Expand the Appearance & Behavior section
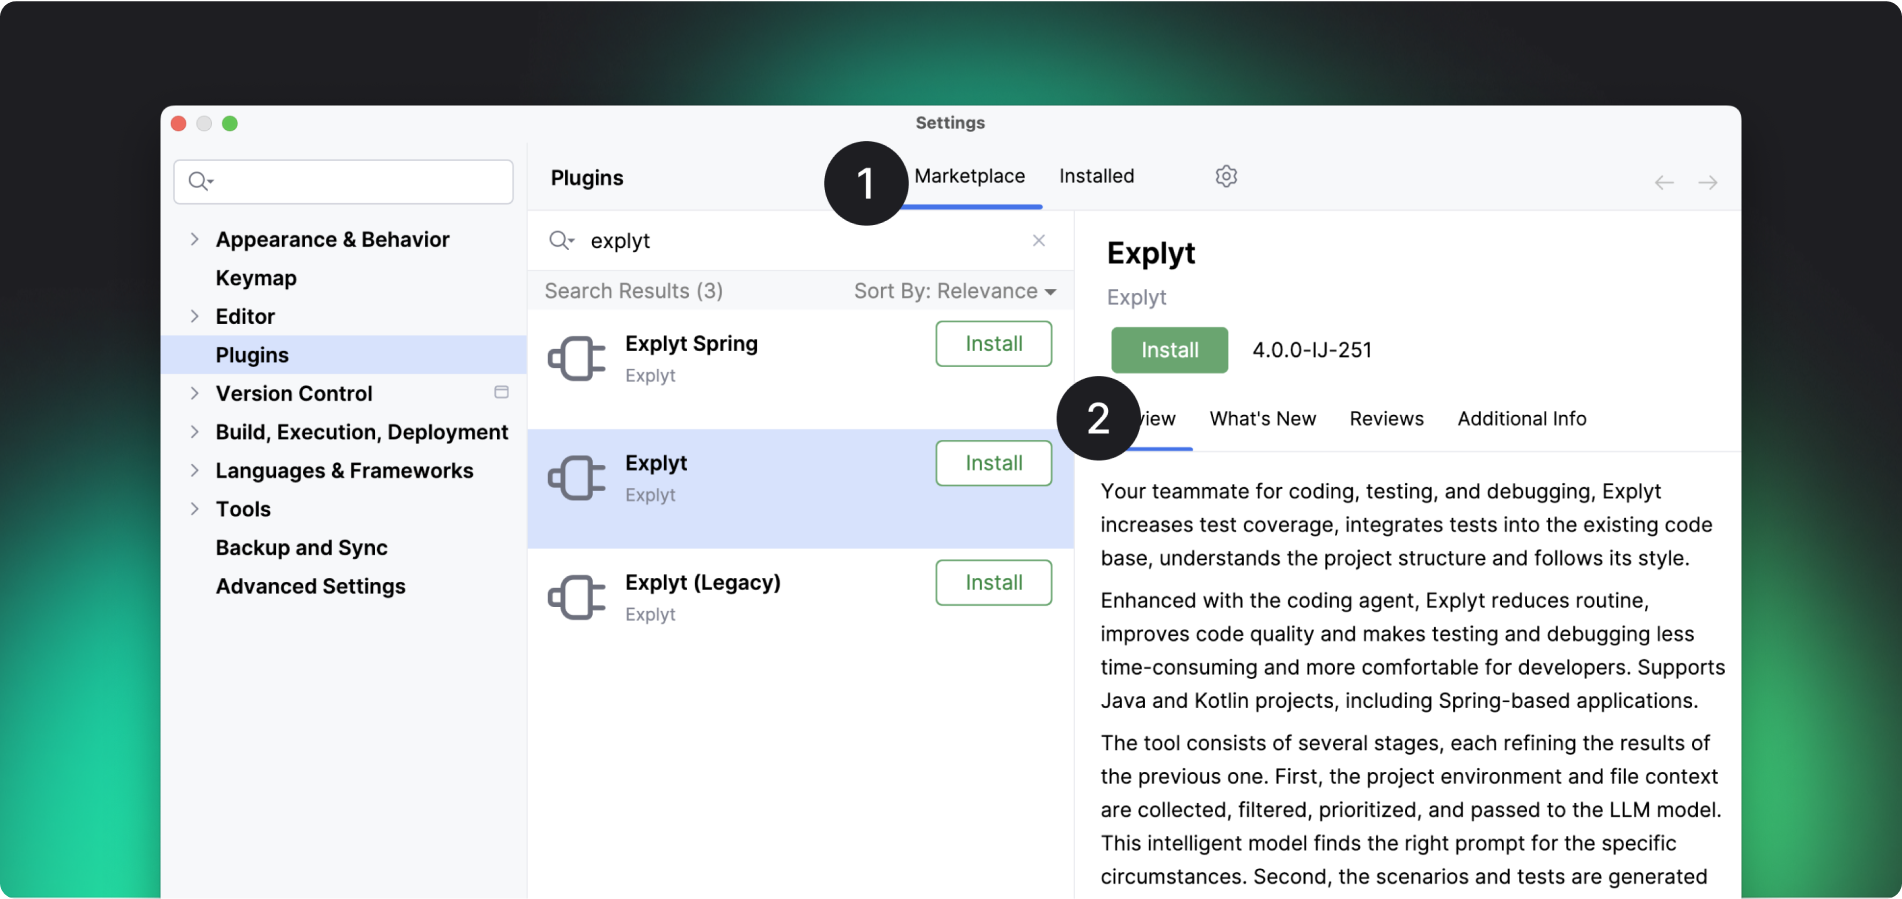The width and height of the screenshot is (1902, 899). (x=195, y=240)
